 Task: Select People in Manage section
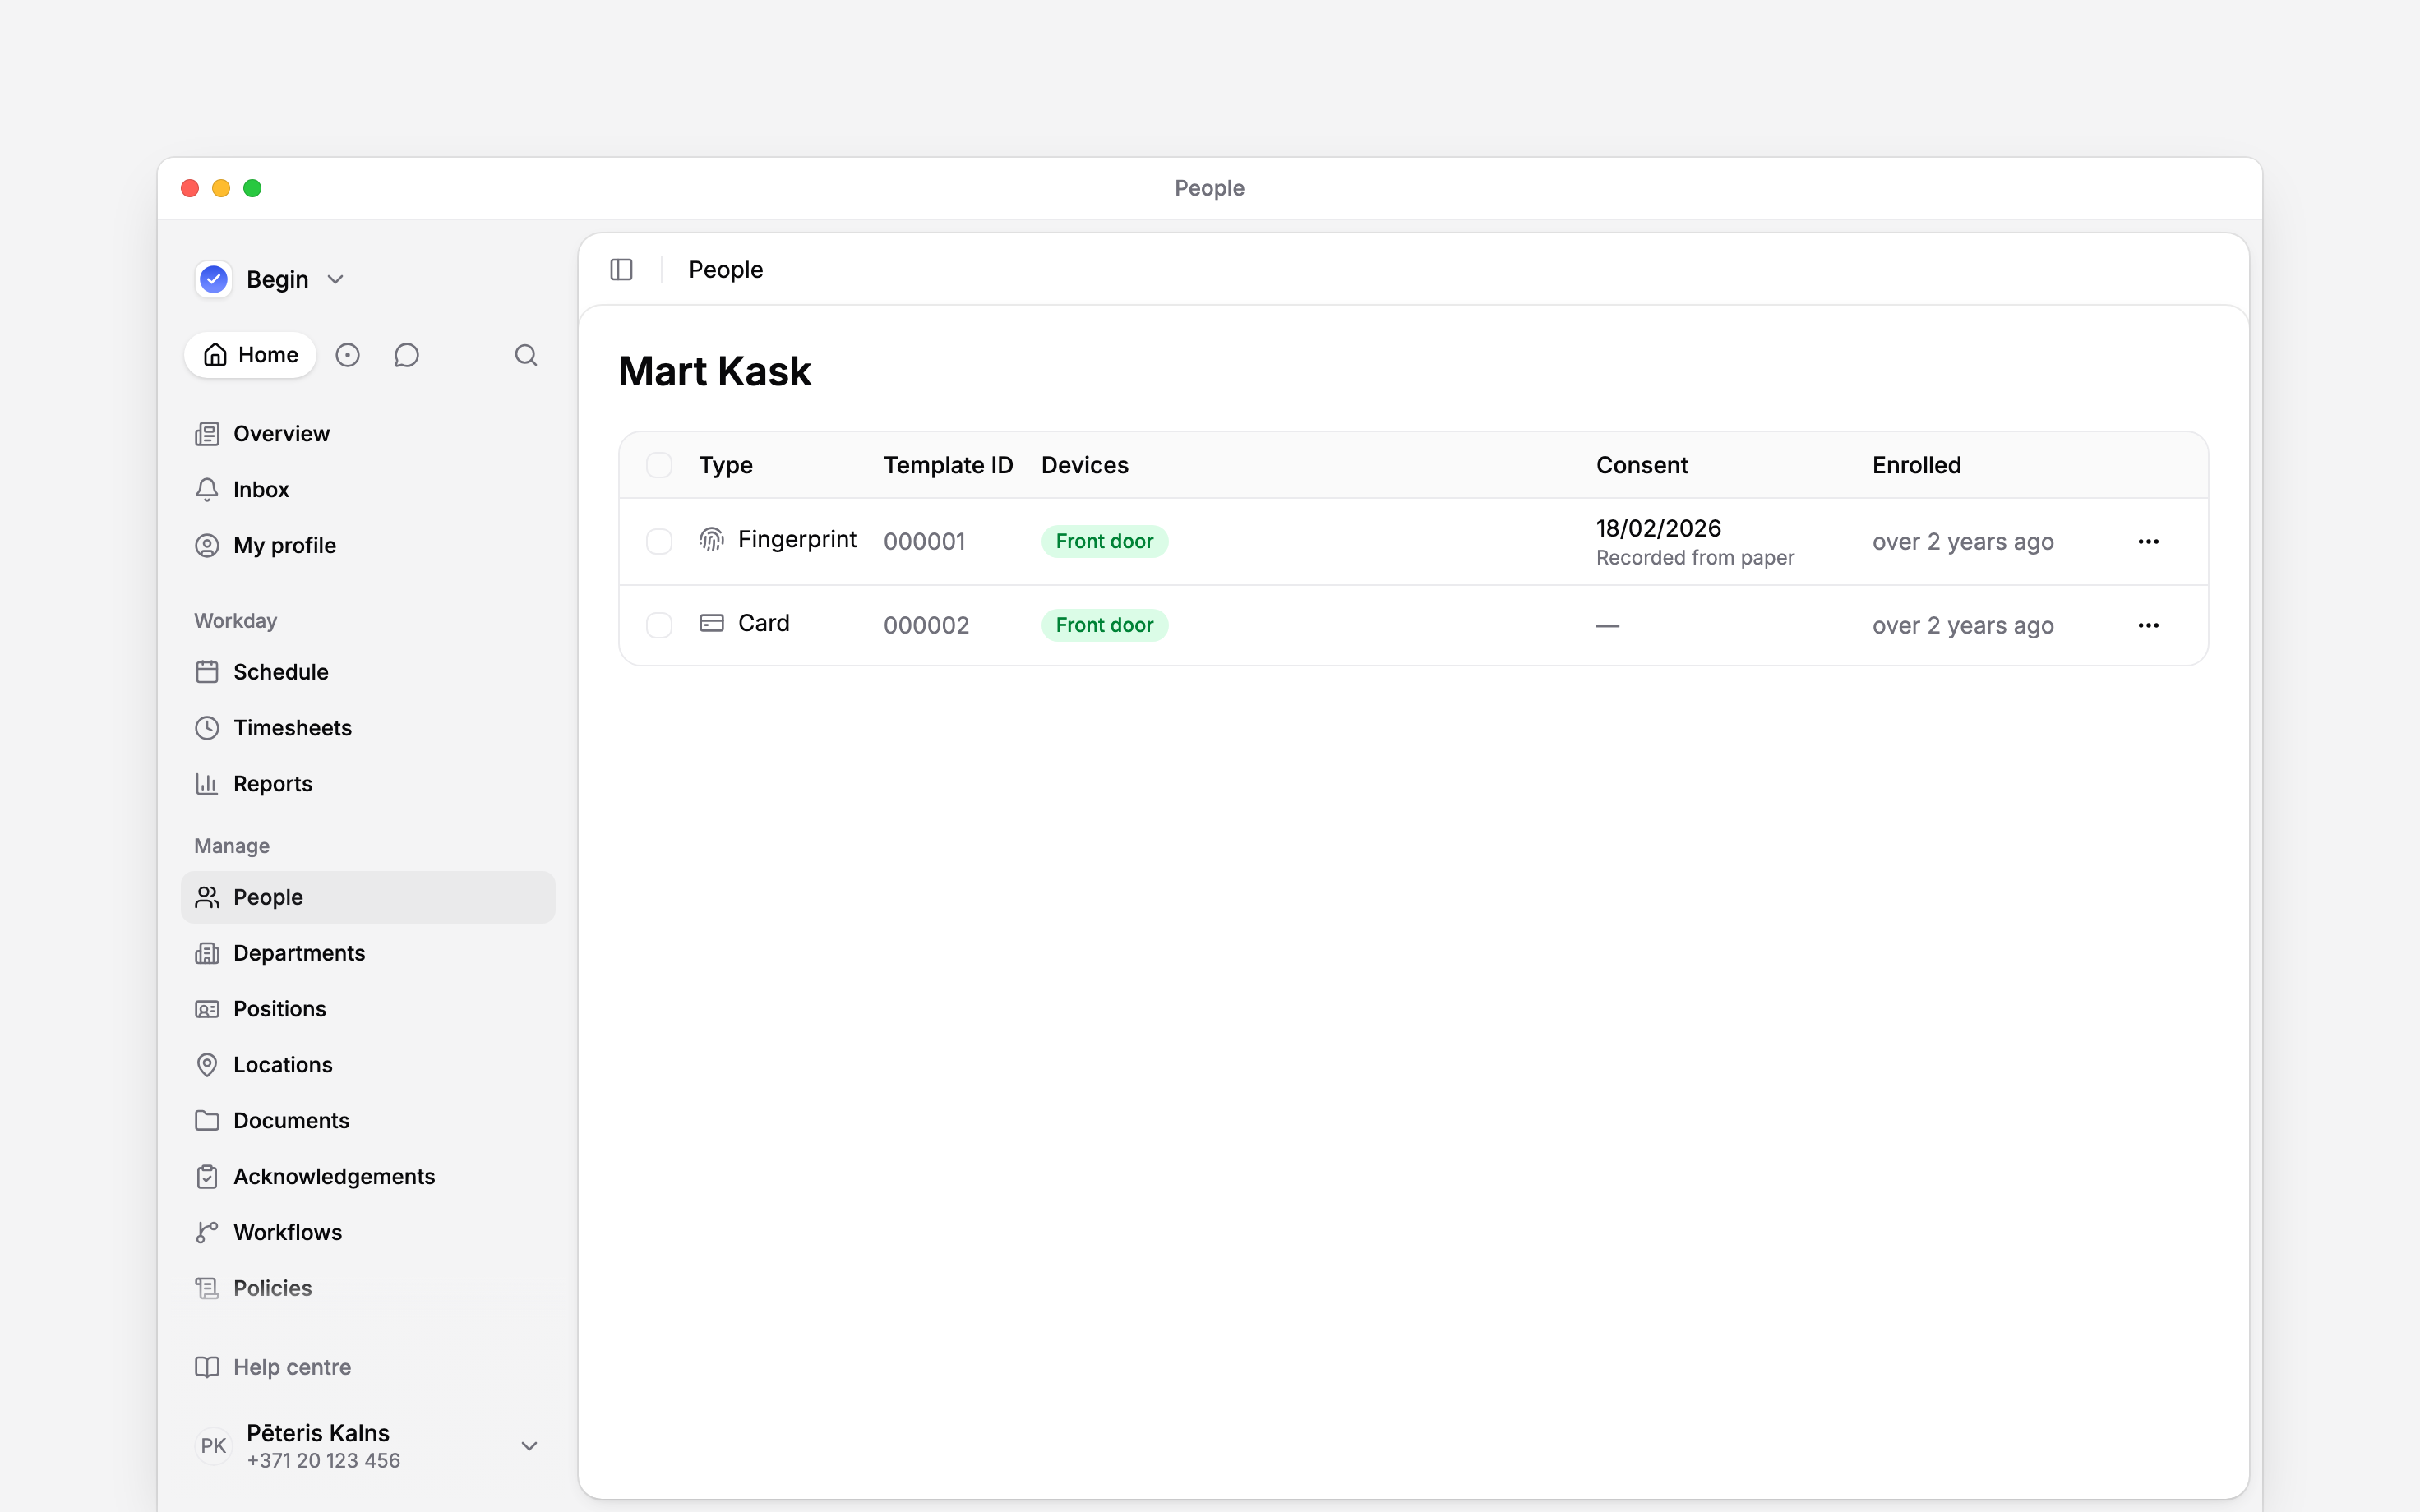[368, 897]
